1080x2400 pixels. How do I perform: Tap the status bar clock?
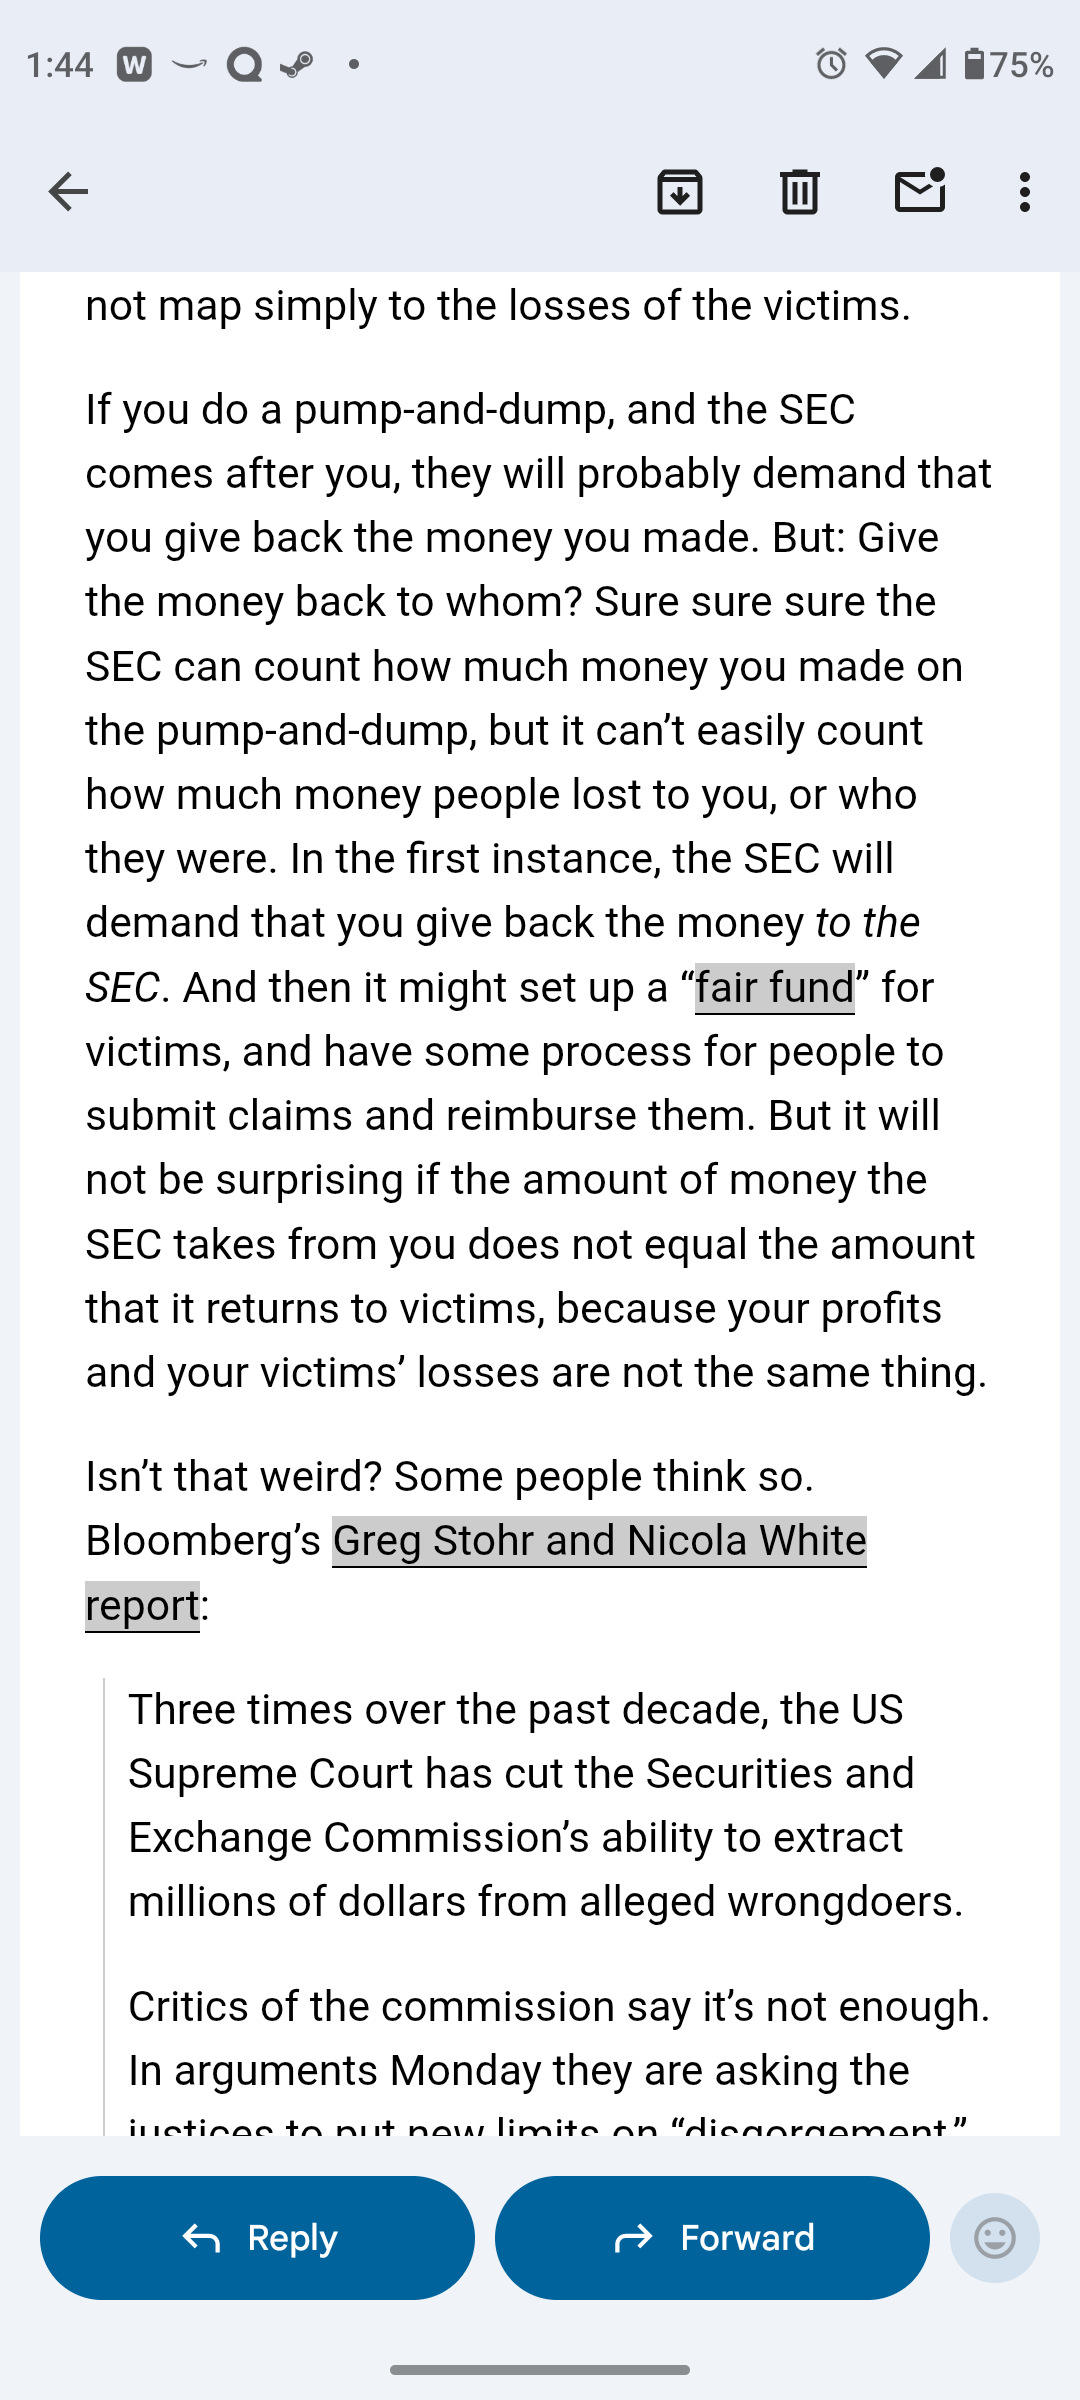[60, 65]
